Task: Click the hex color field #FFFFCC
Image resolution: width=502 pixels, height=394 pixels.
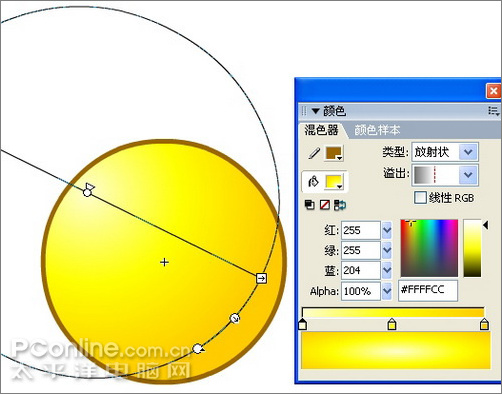Action: point(428,290)
